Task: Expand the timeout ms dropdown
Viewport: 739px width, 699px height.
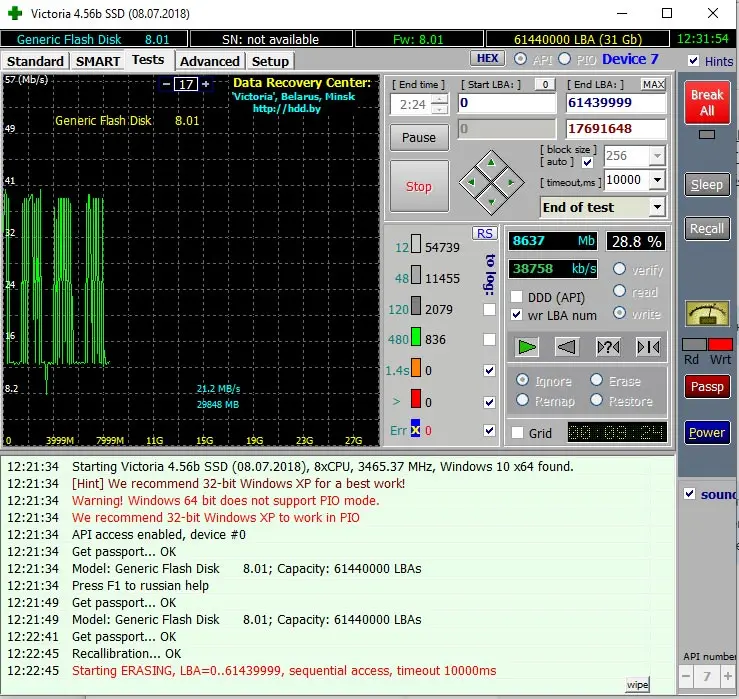Action: [x=656, y=180]
